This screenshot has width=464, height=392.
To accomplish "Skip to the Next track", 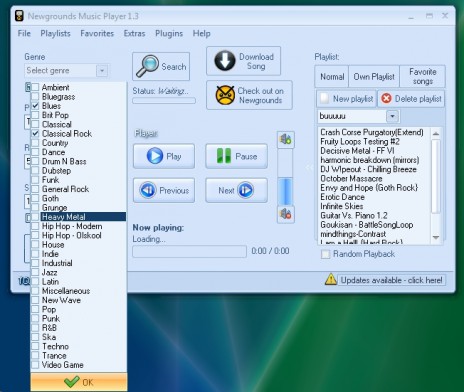I will (236, 190).
